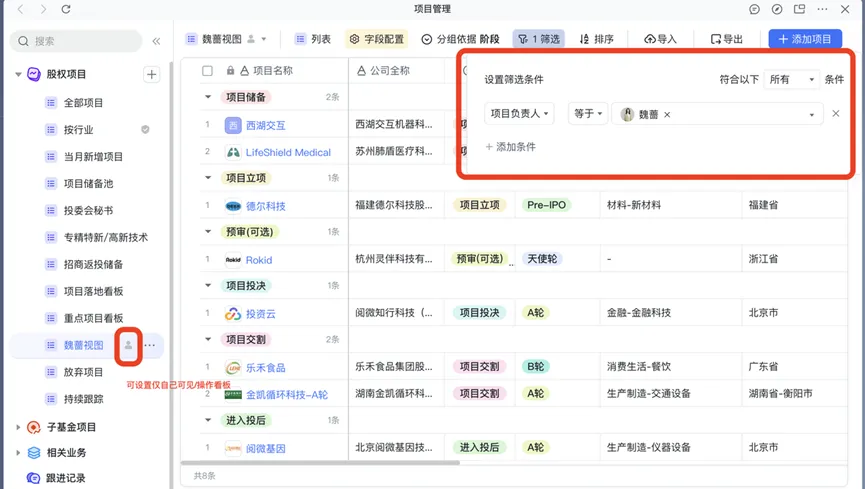
Task: Select 项目储备池 view in sidebar
Action: point(87,184)
